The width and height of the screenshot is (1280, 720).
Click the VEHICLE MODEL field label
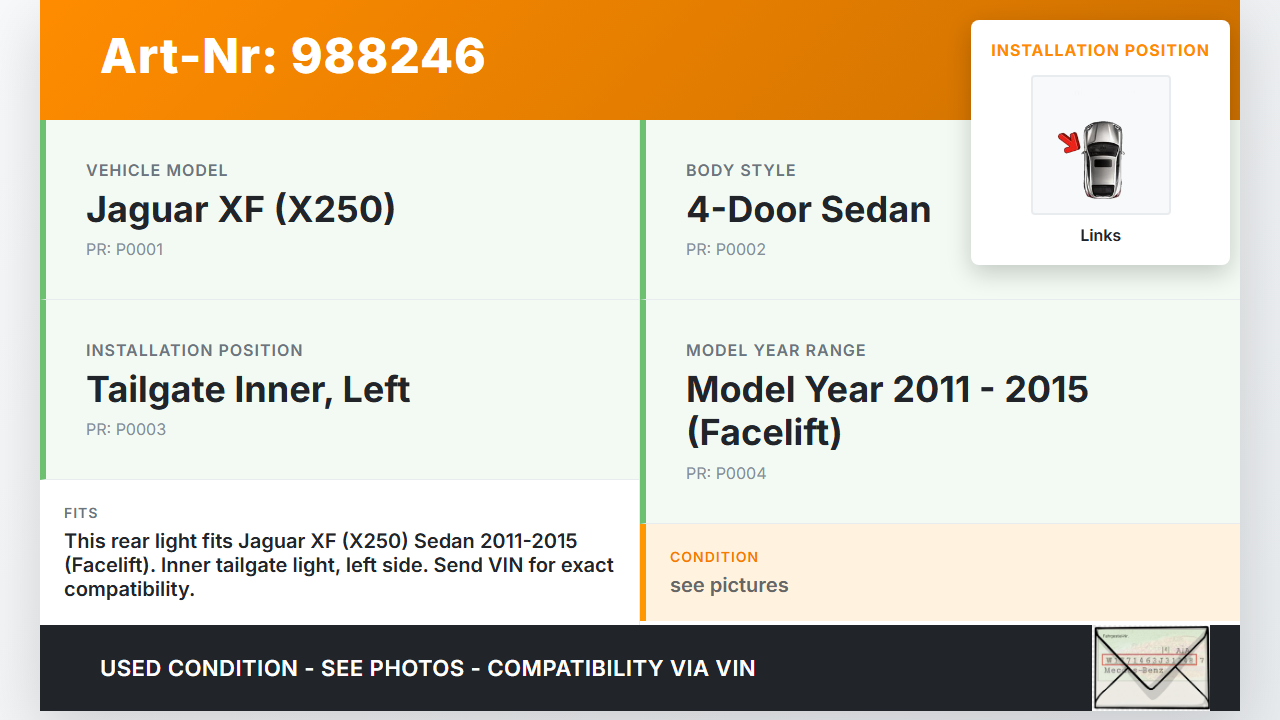pos(157,170)
